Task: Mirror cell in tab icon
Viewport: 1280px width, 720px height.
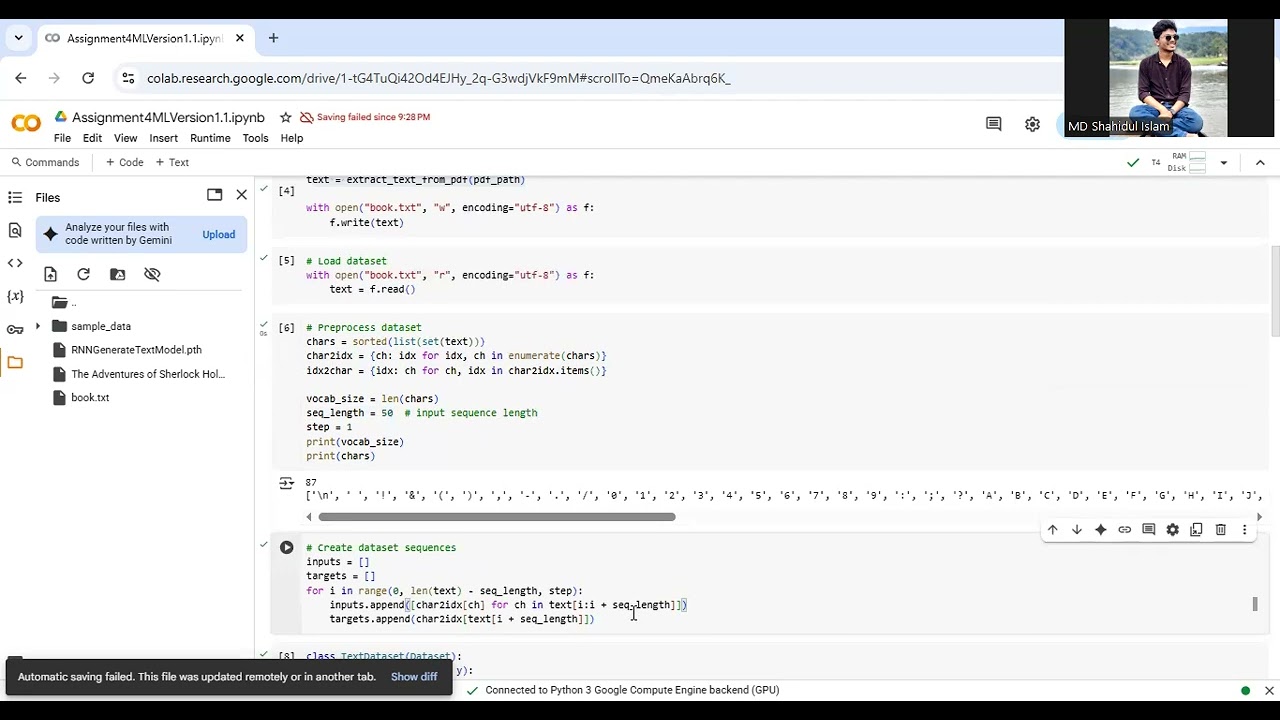Action: 1196,530
